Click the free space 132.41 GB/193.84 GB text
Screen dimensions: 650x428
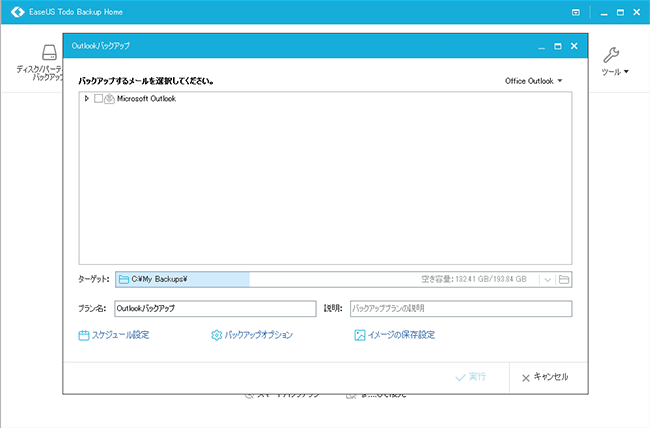[x=474, y=279]
